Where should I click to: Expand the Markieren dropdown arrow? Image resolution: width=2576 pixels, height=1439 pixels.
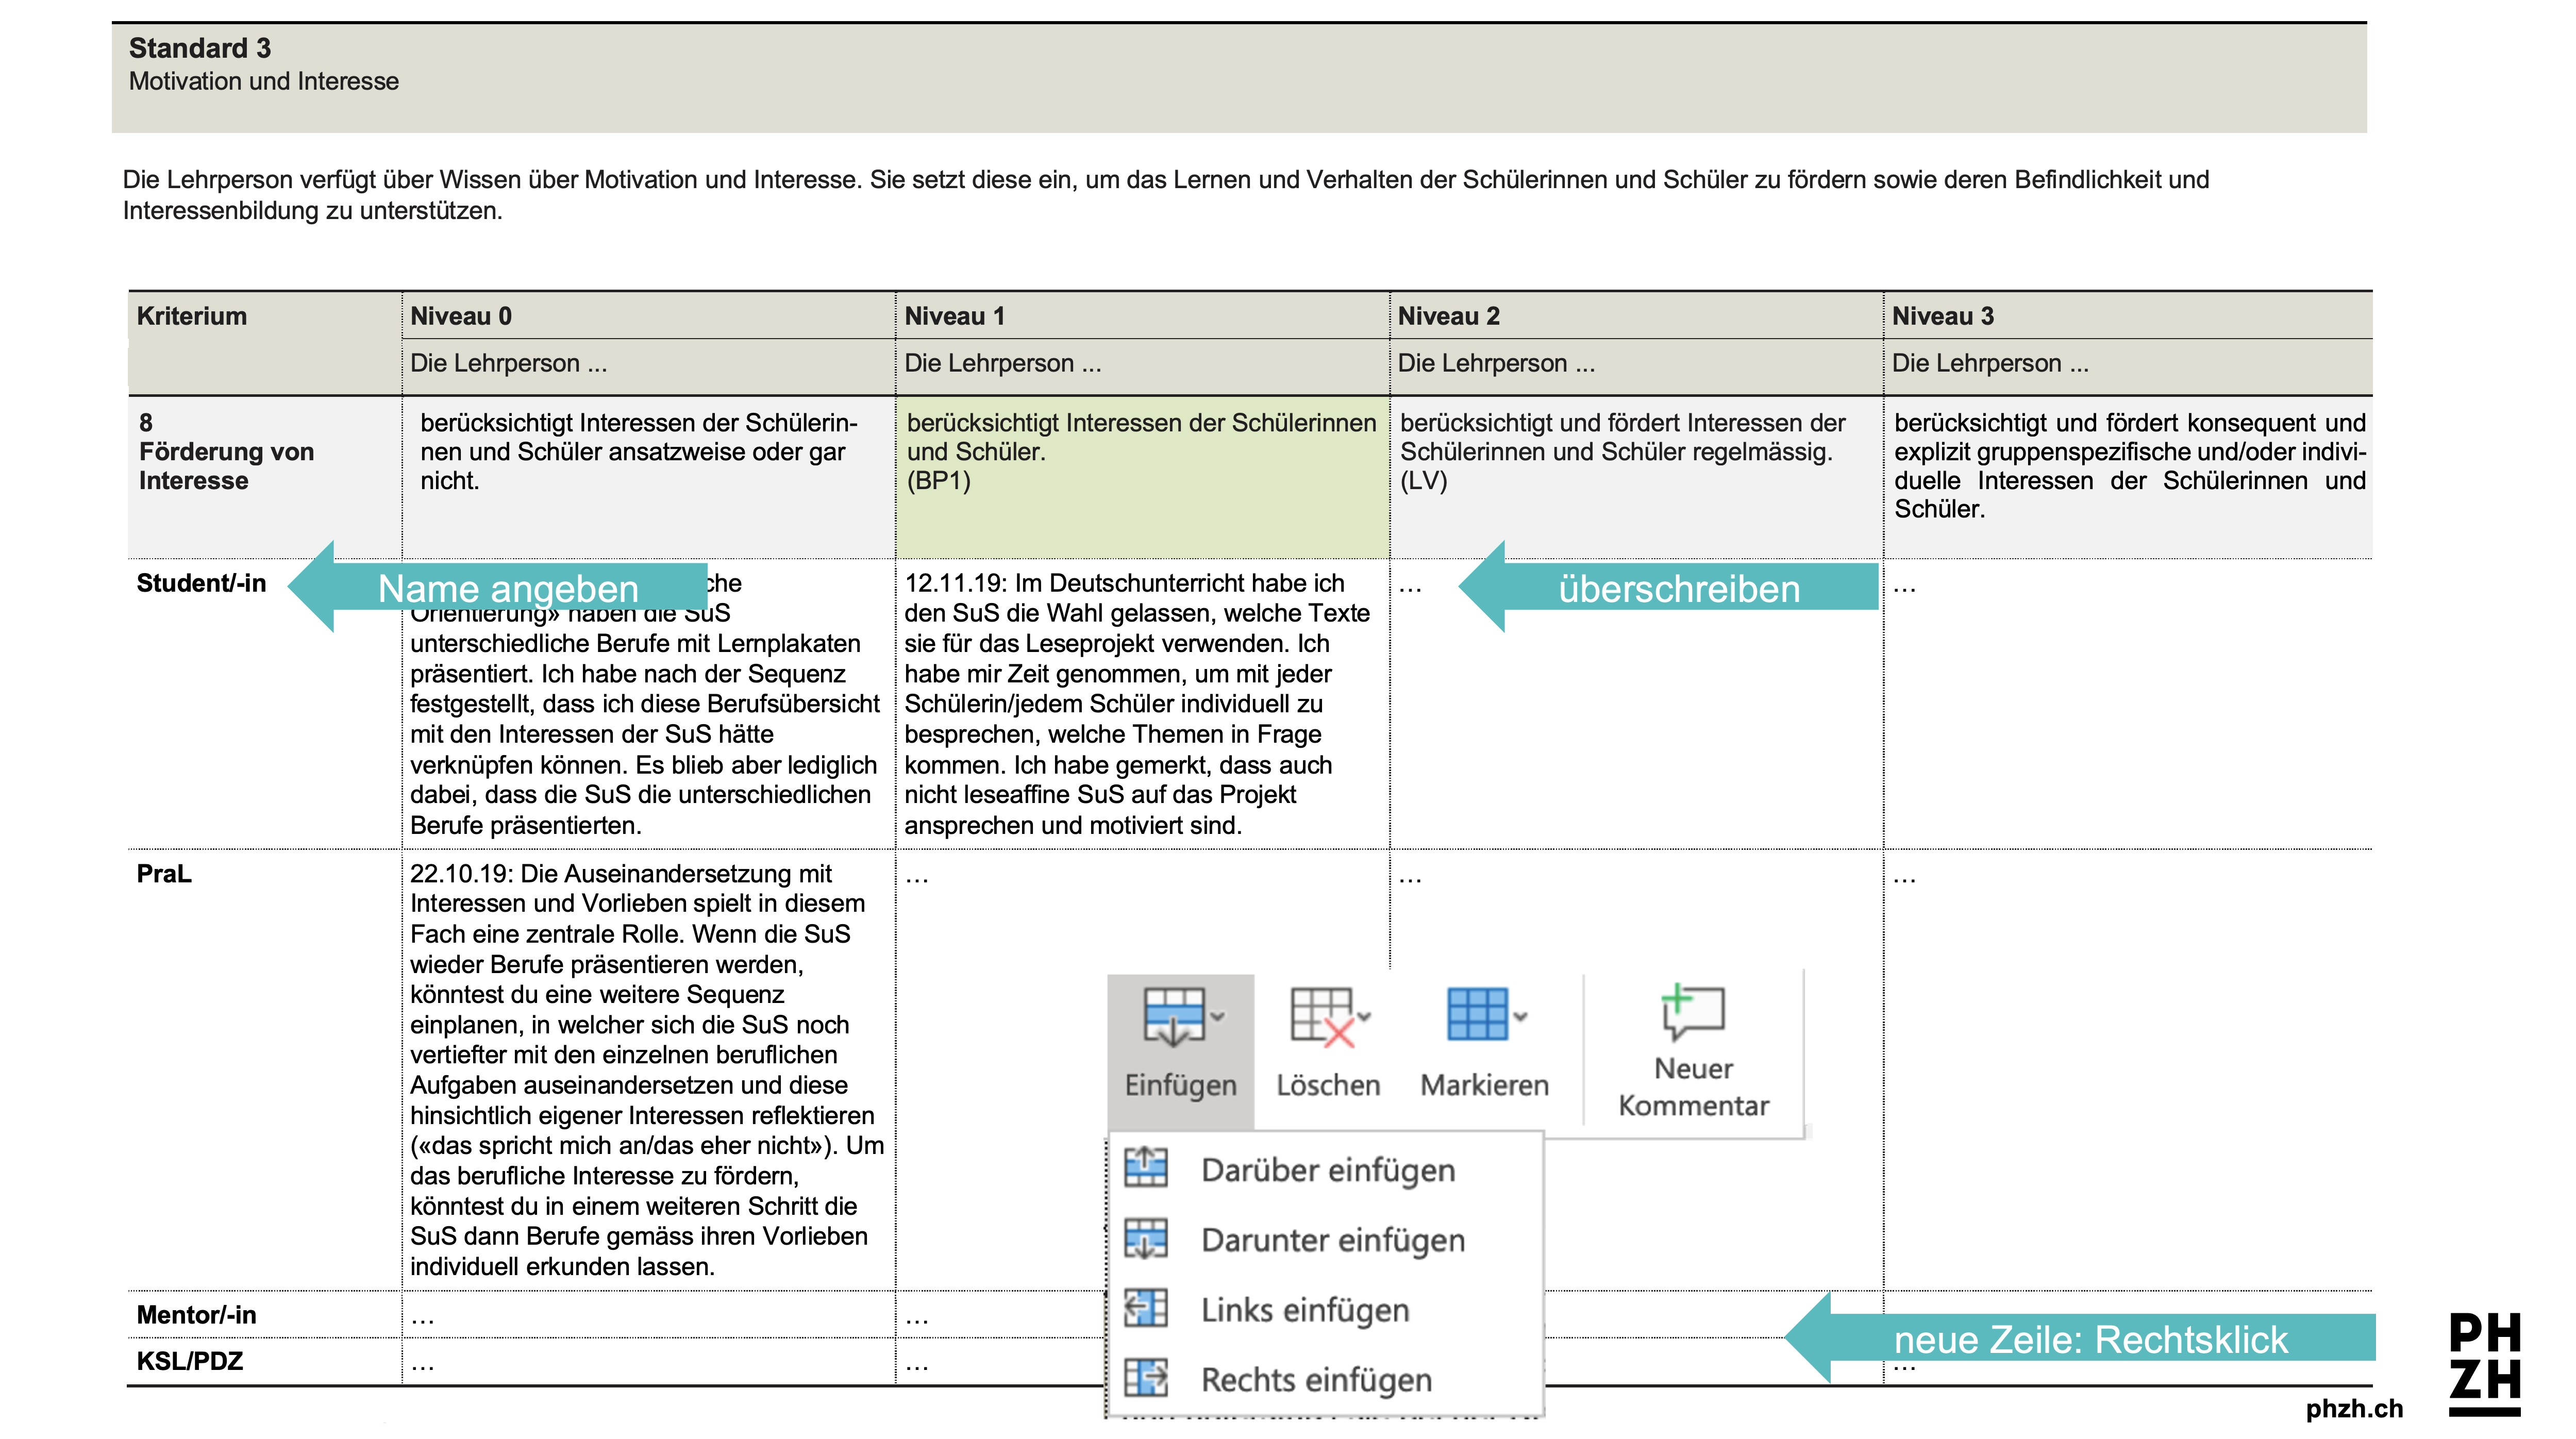[1521, 1016]
